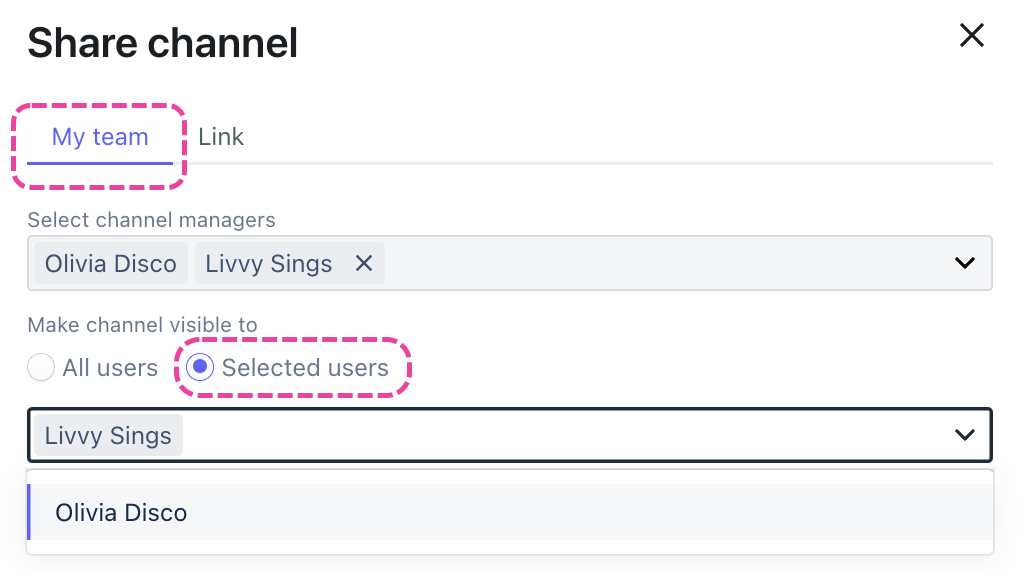Click the Livvy Sings manager chip
The width and height of the screenshot is (1022, 574).
click(268, 263)
